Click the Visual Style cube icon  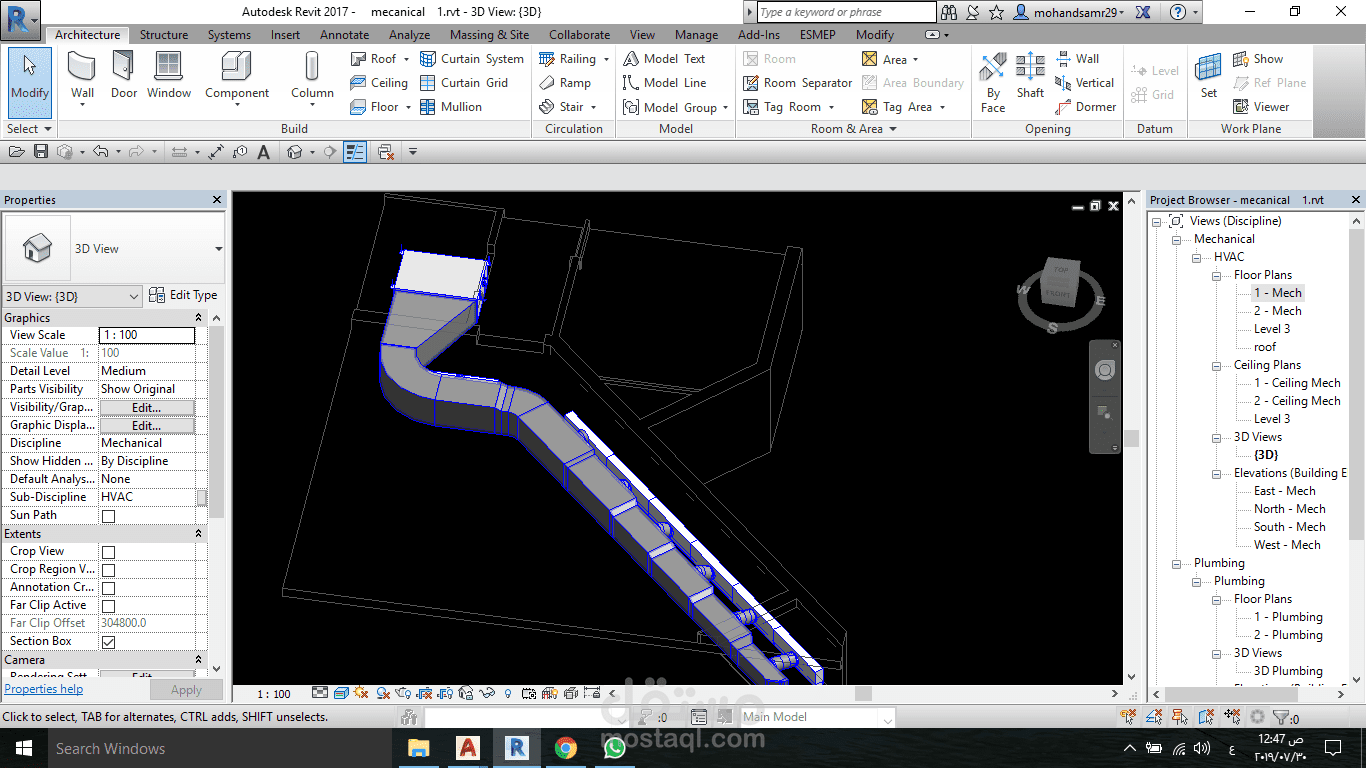(341, 693)
